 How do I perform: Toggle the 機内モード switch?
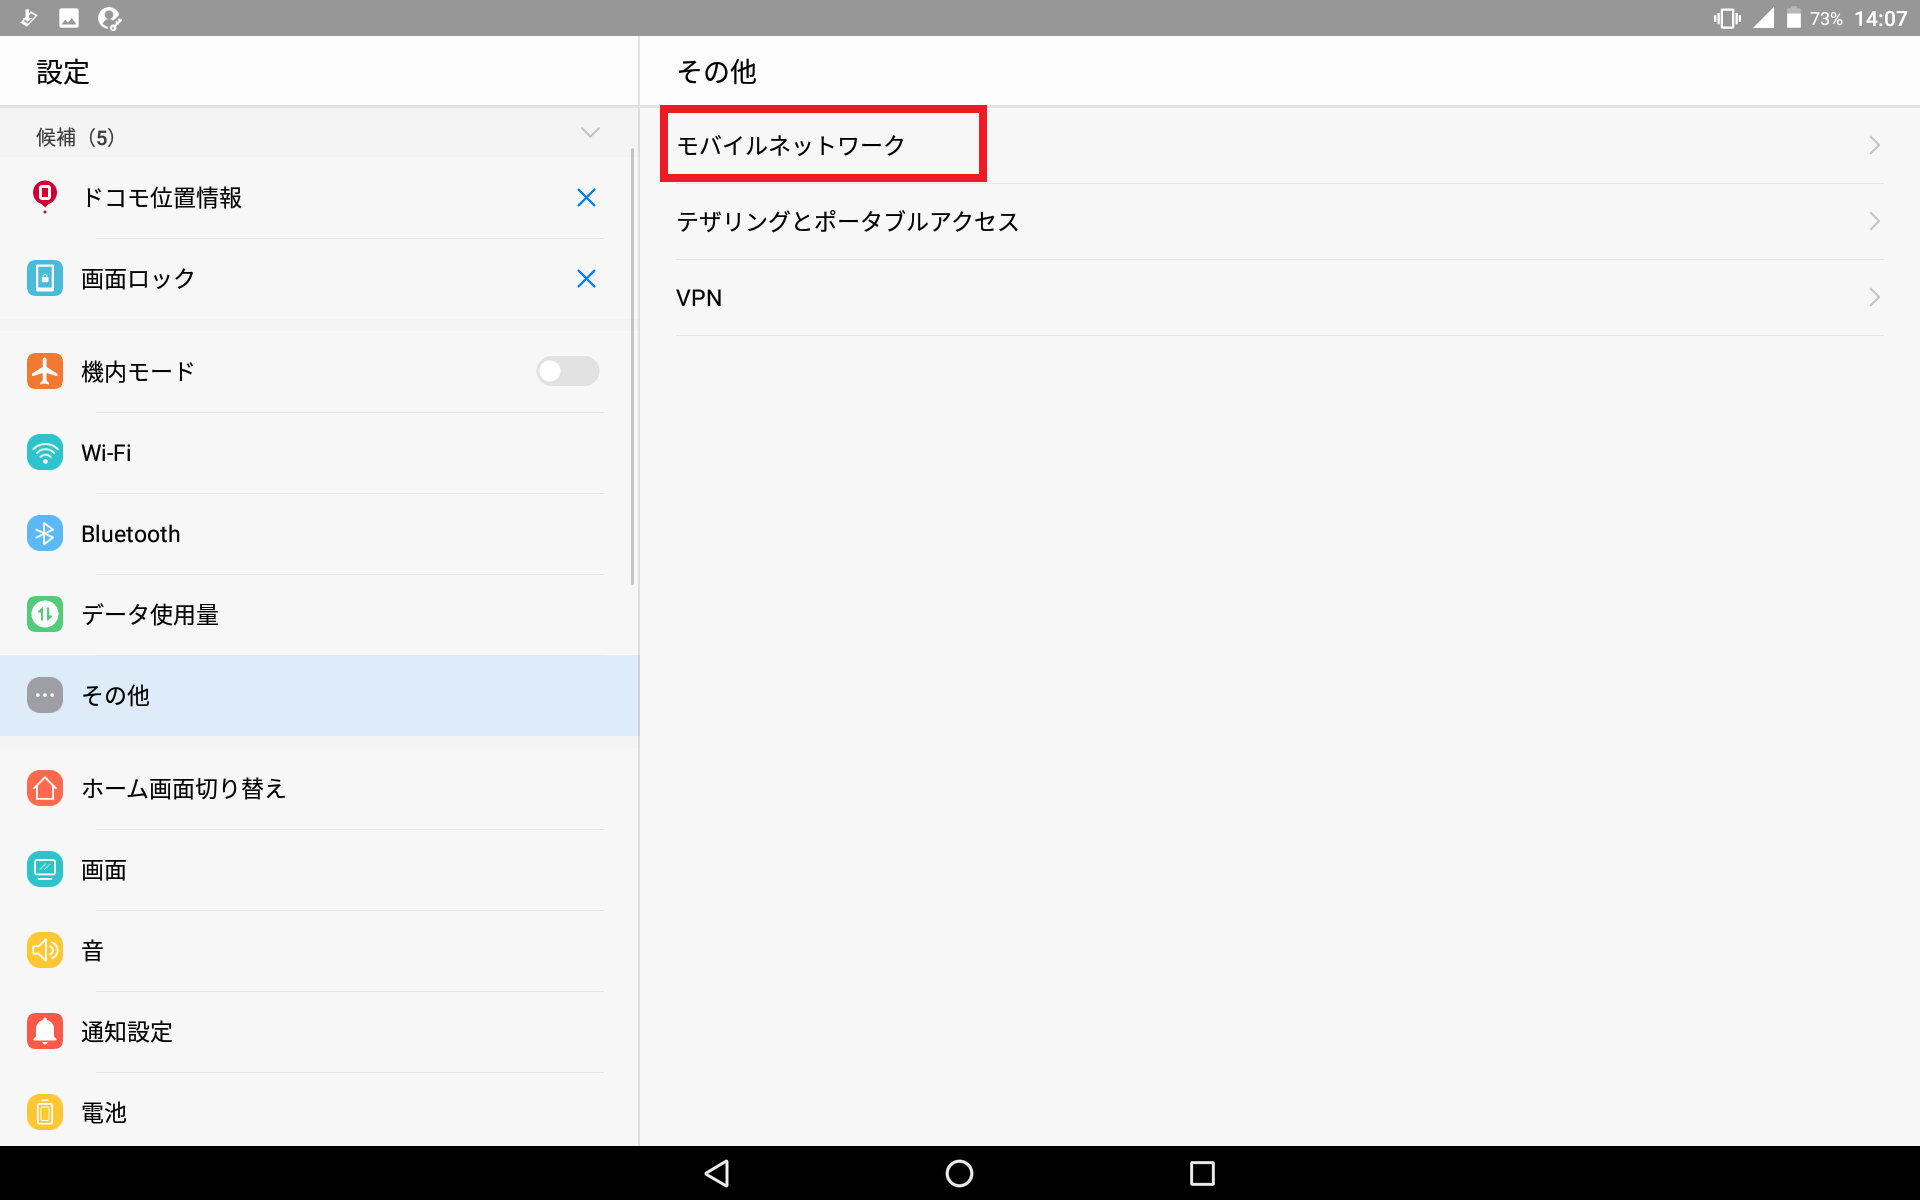(567, 371)
